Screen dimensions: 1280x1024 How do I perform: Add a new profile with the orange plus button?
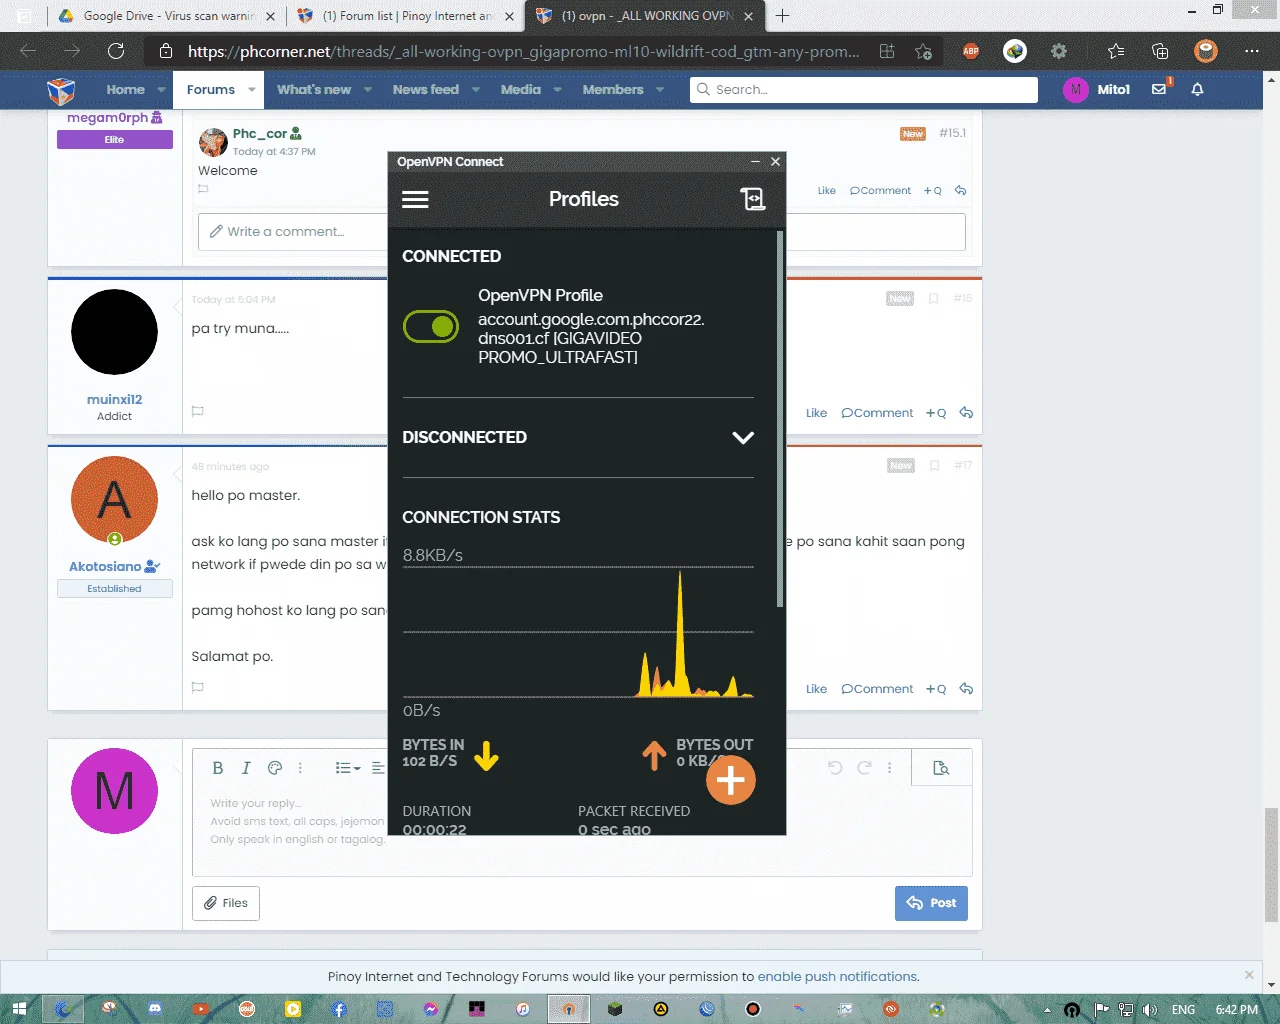click(x=731, y=780)
